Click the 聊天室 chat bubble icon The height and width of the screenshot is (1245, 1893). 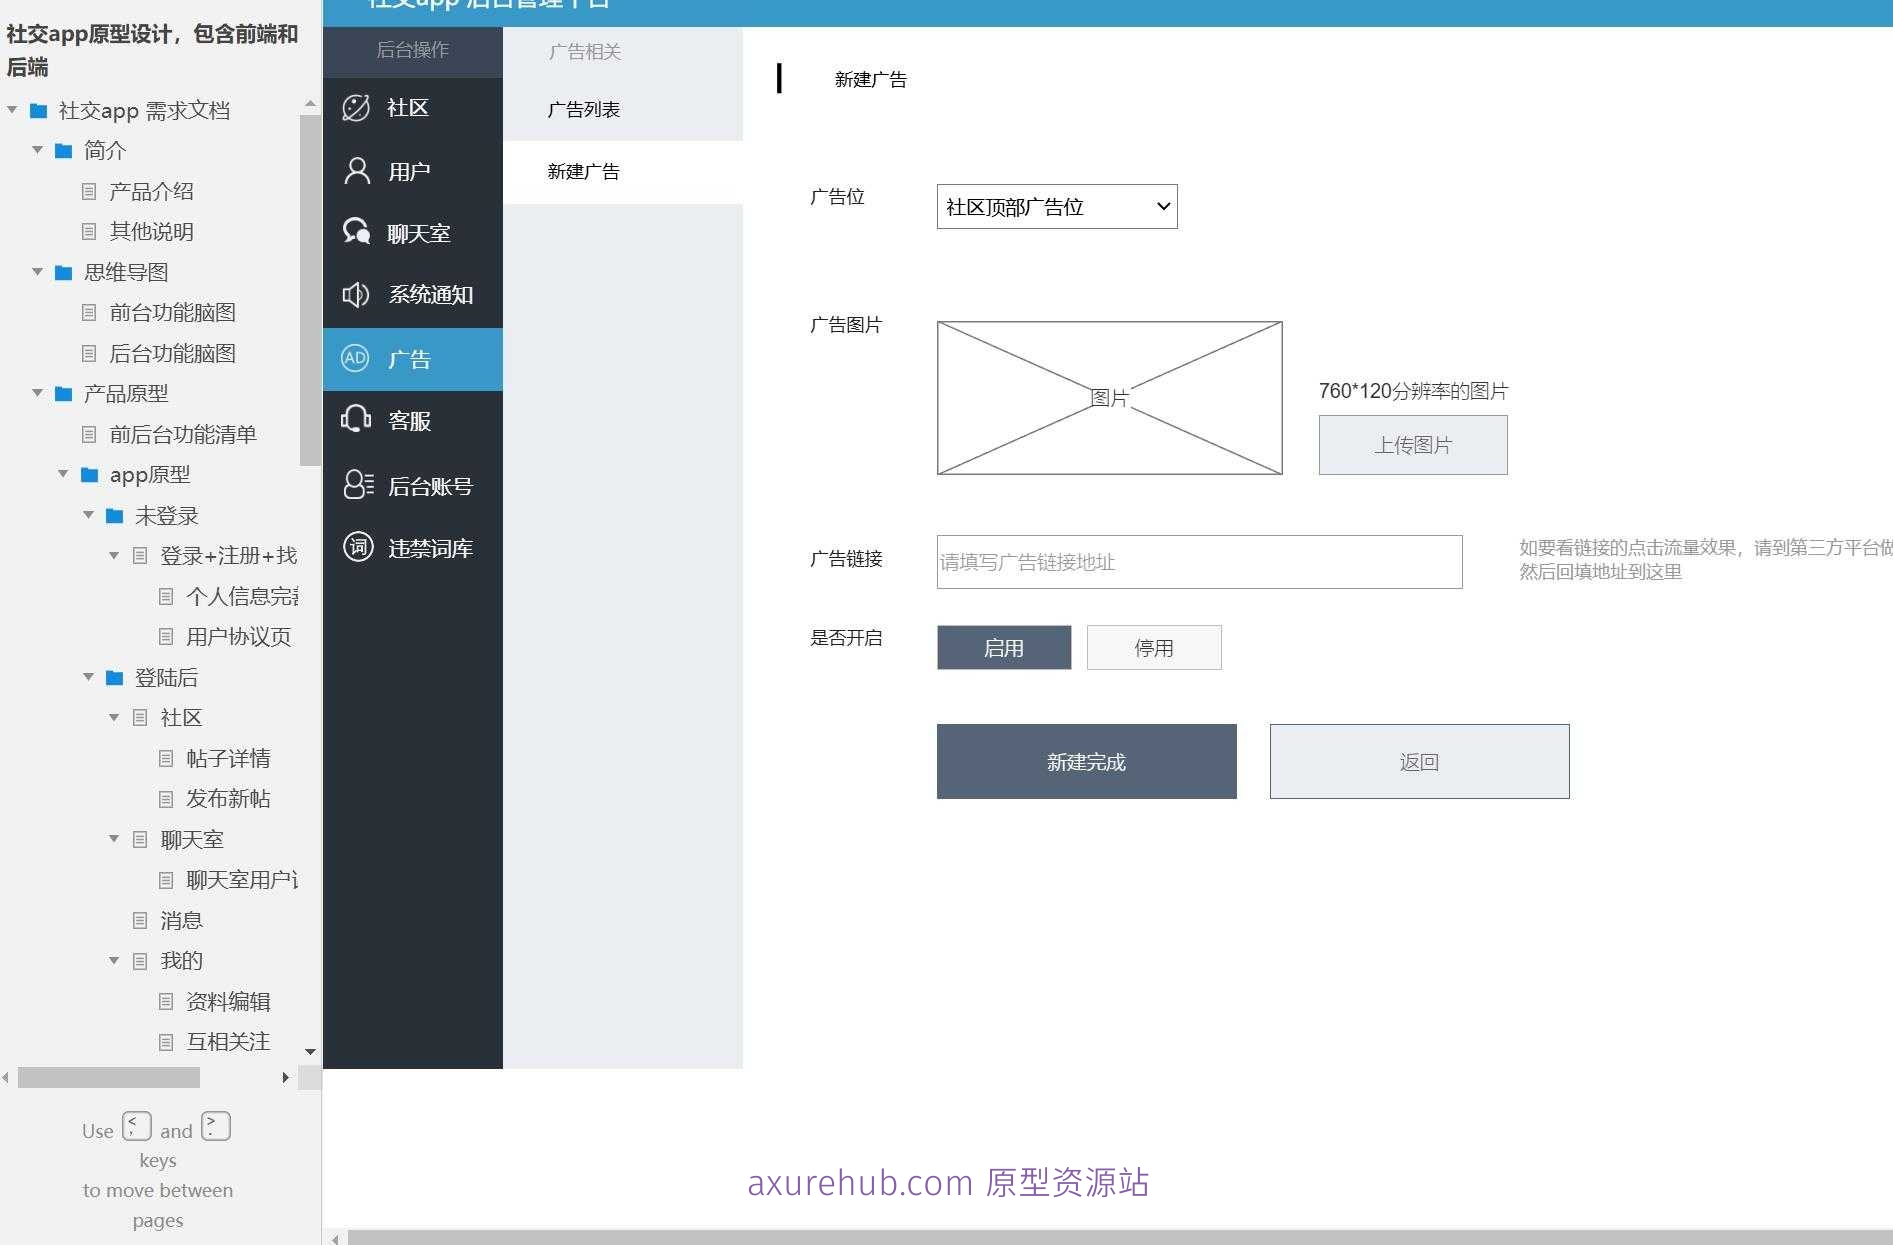point(356,232)
